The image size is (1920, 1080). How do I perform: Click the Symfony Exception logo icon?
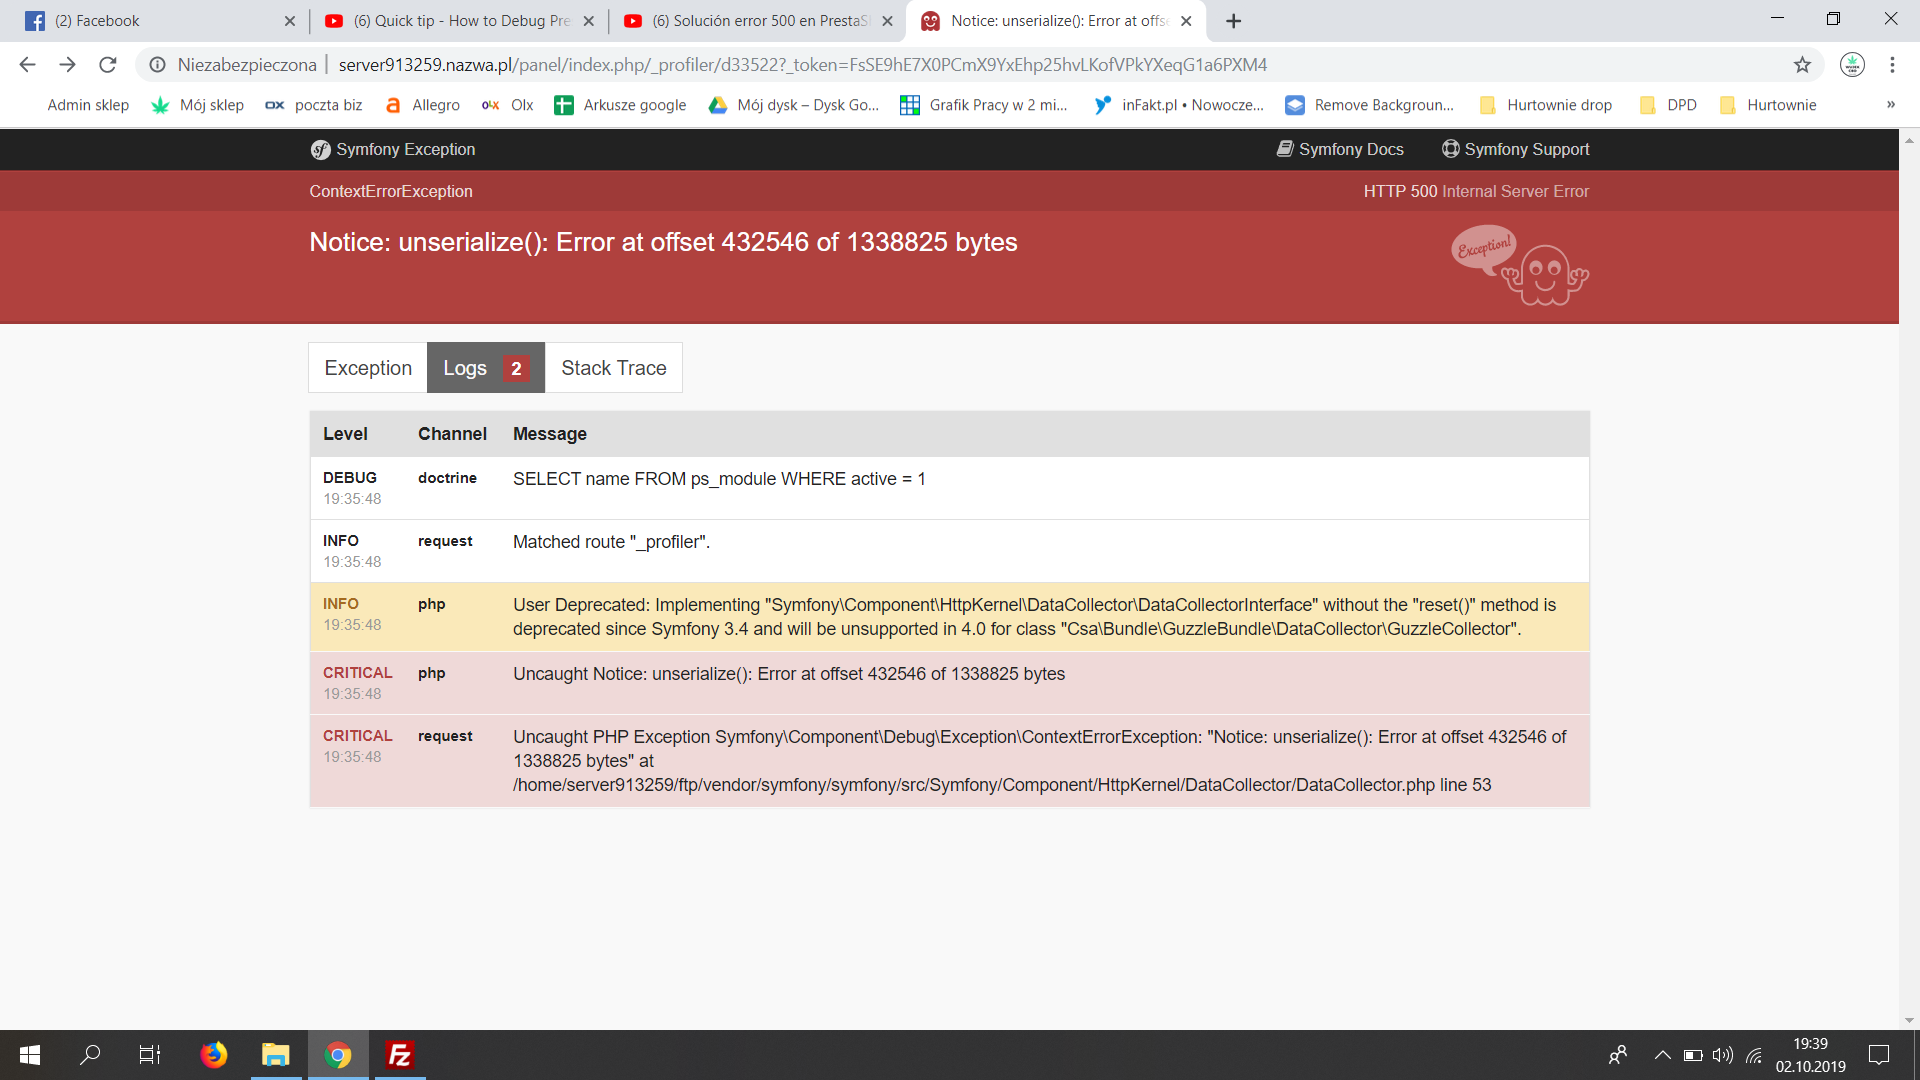pyautogui.click(x=320, y=150)
